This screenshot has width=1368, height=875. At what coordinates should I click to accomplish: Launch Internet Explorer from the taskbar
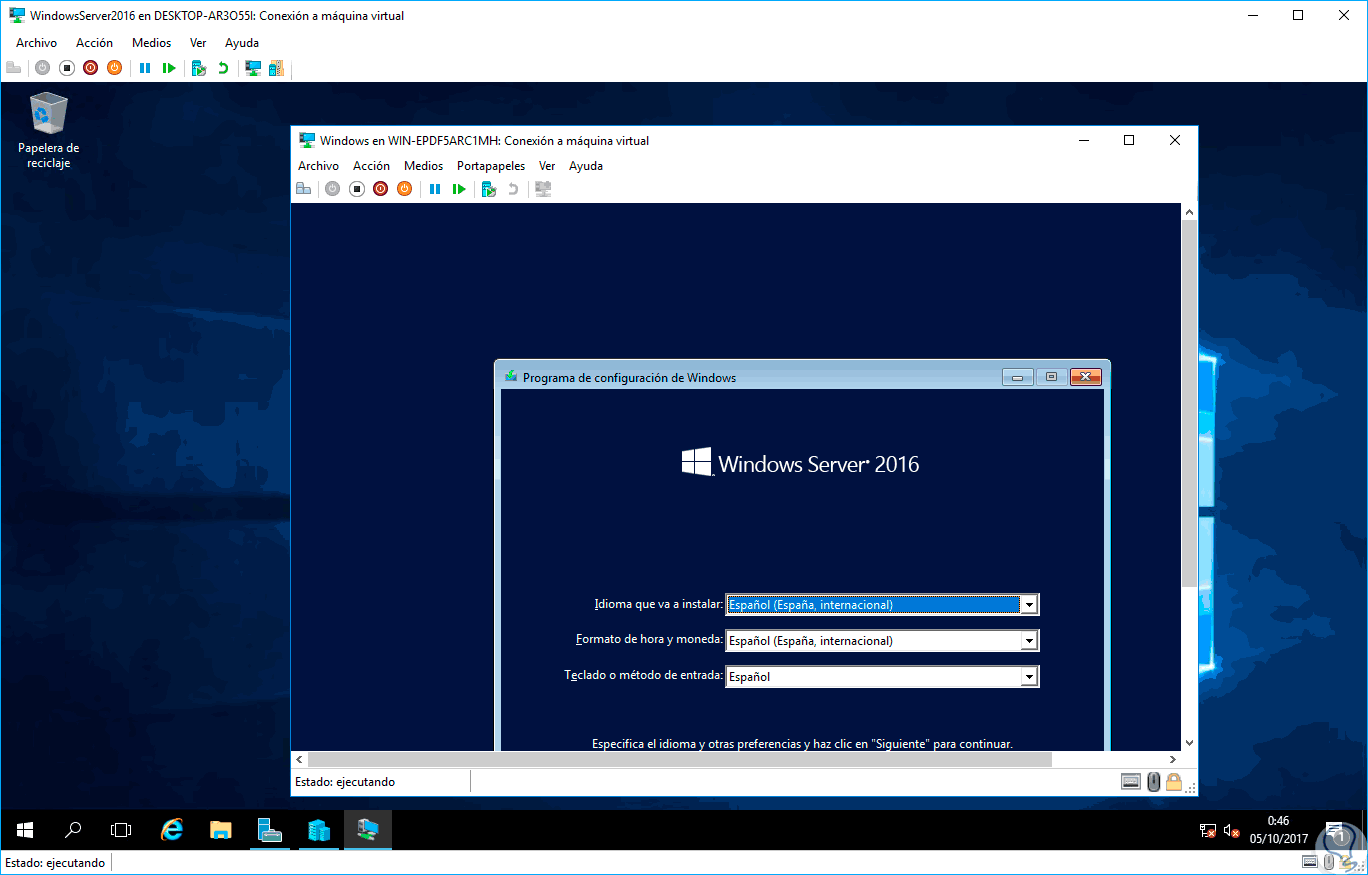[172, 830]
